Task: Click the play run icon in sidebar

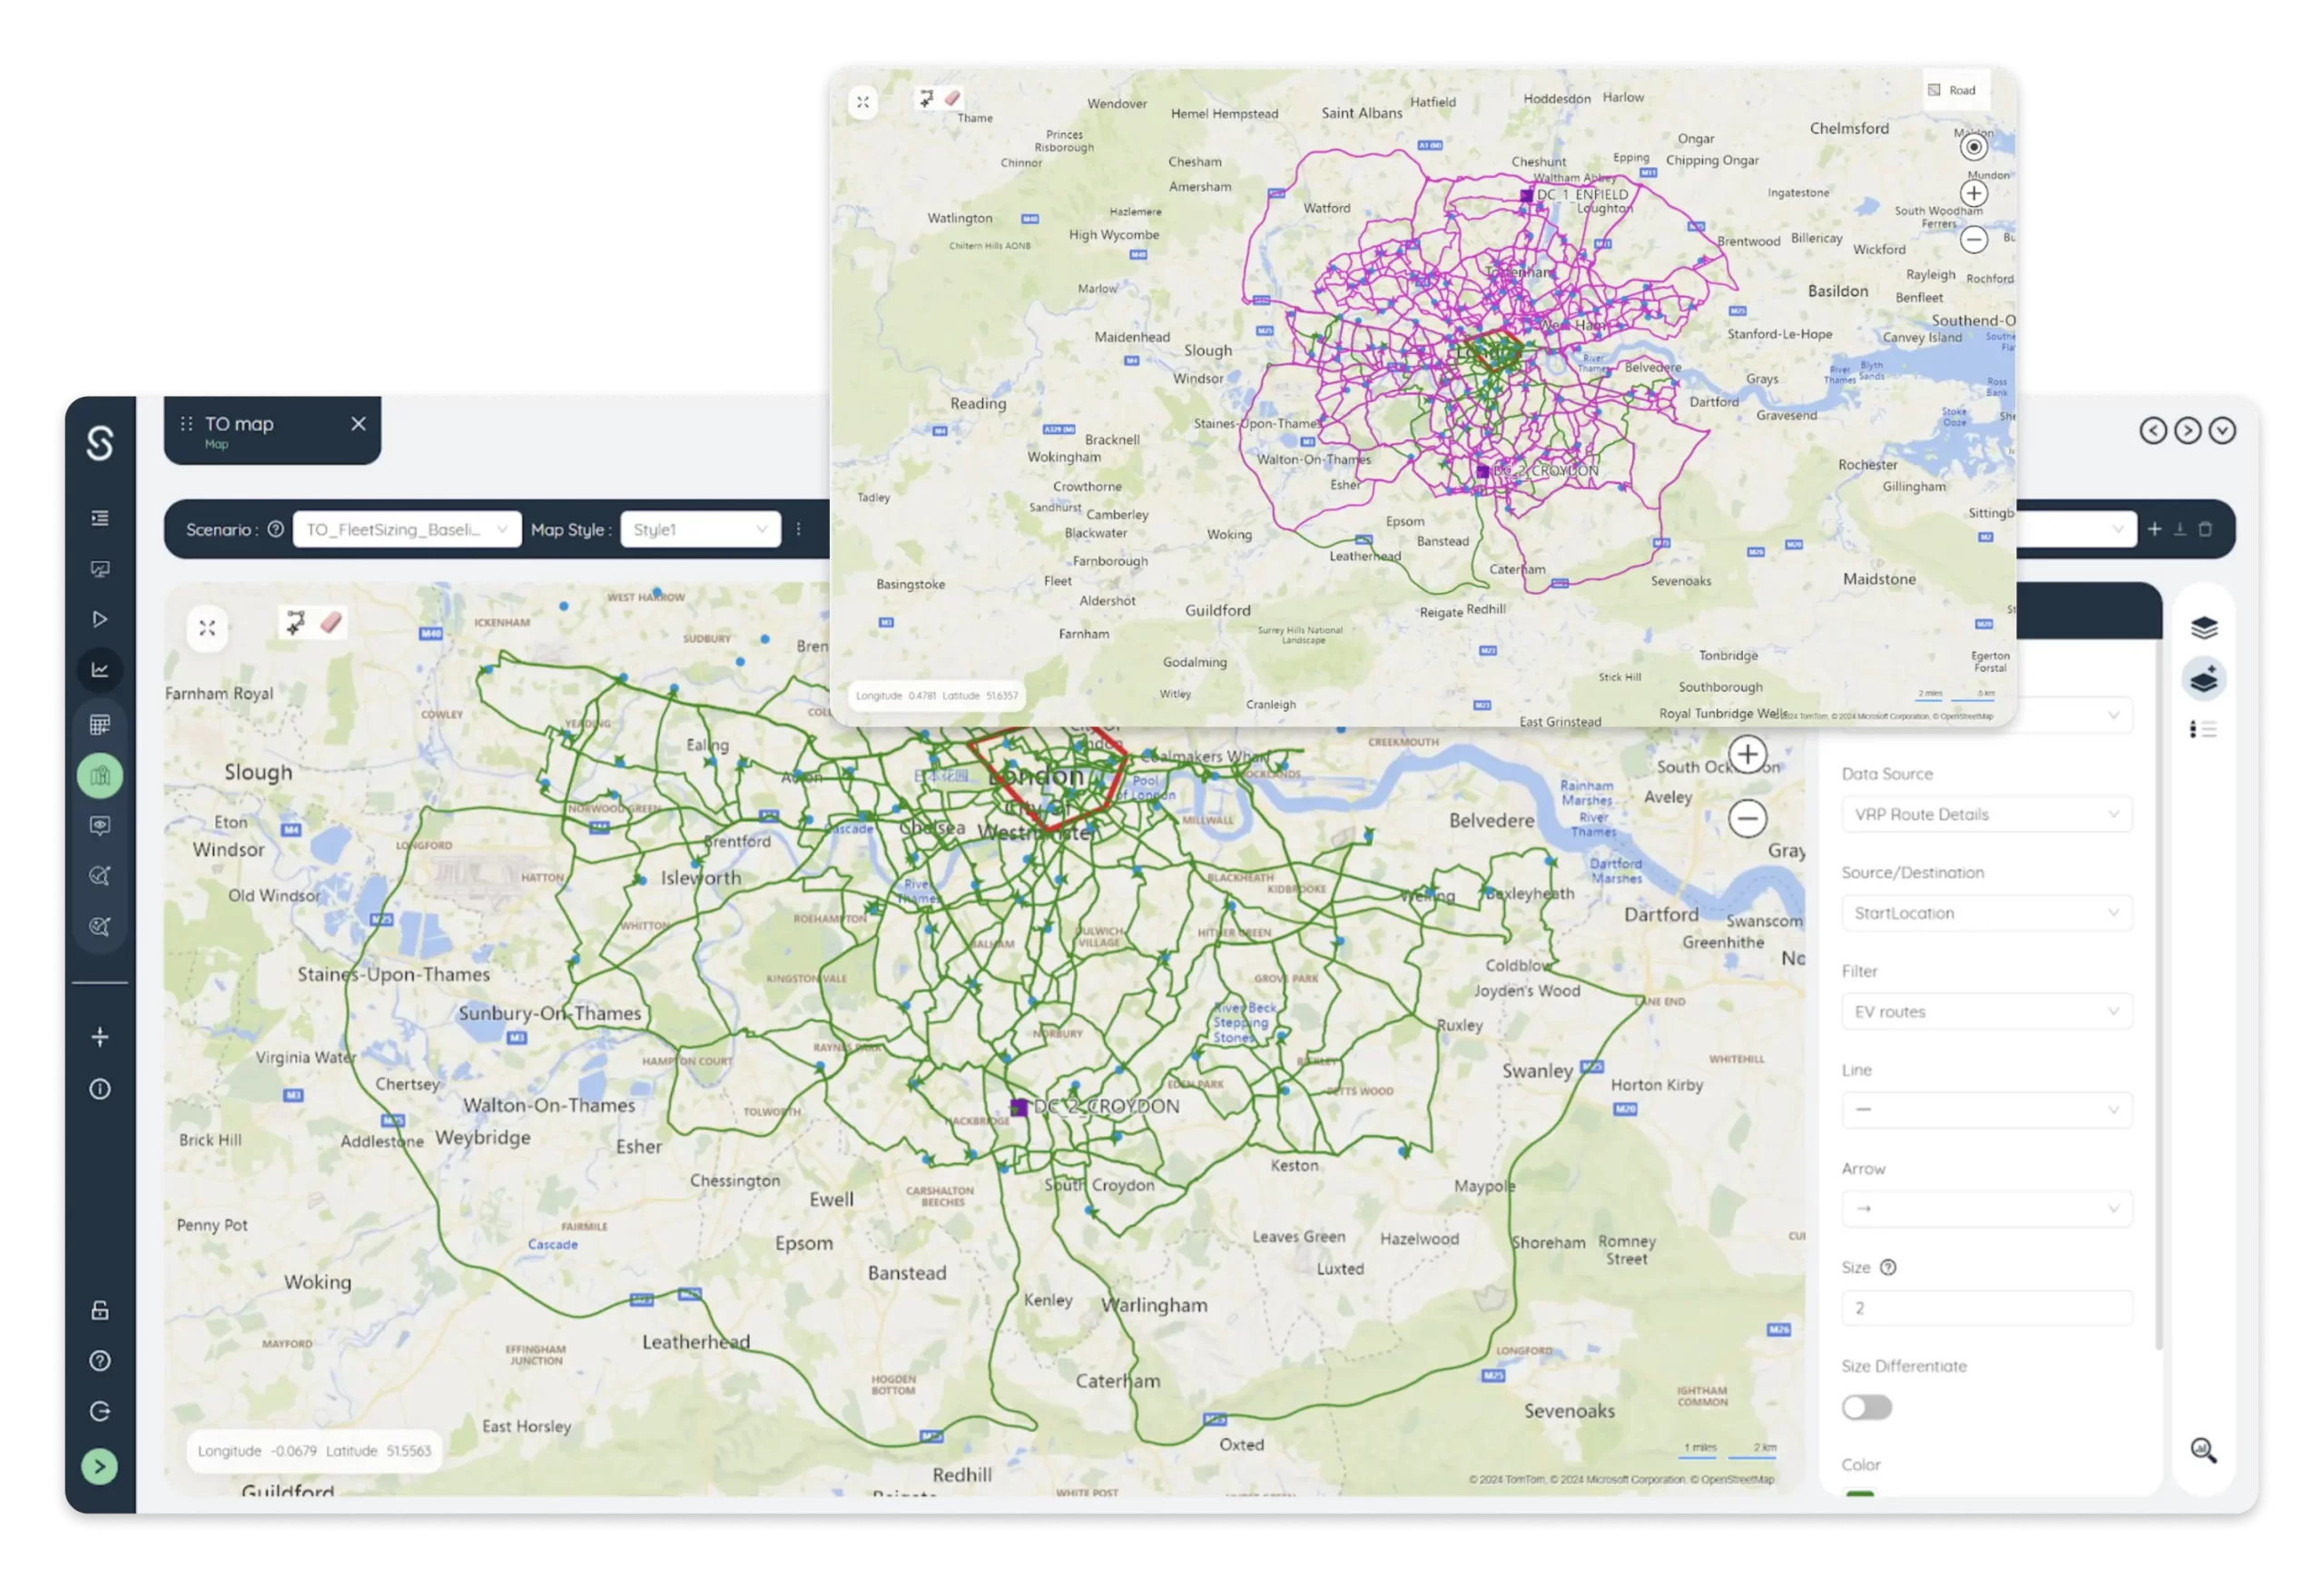Action: pyautogui.click(x=100, y=619)
